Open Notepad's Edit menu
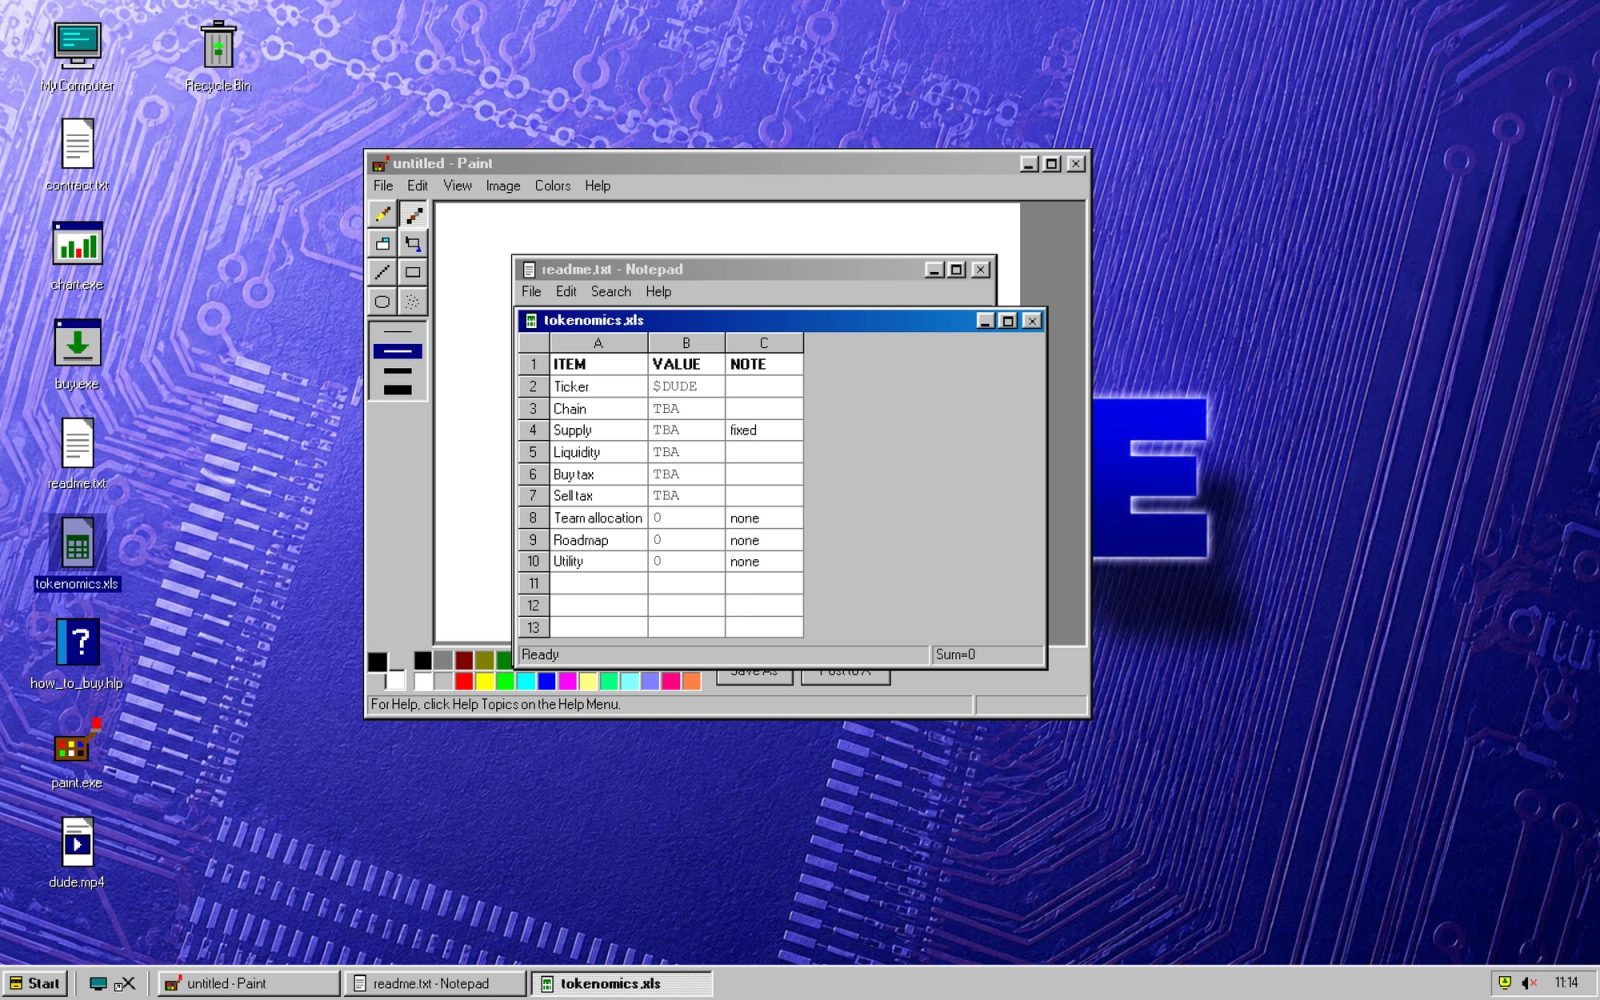Viewport: 1600px width, 1000px height. click(566, 292)
